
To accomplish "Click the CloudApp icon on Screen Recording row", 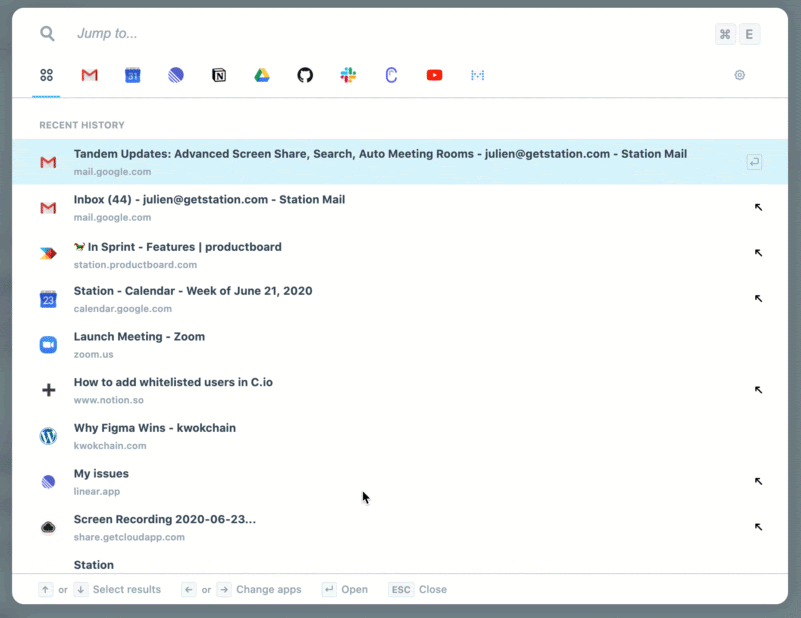I will point(48,527).
